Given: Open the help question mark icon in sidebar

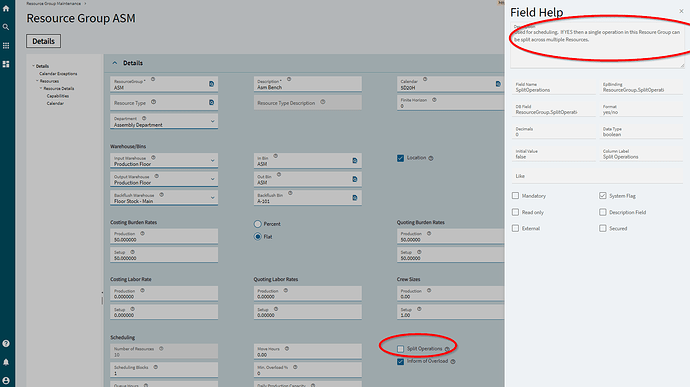Looking at the screenshot, I should pyautogui.click(x=6, y=343).
